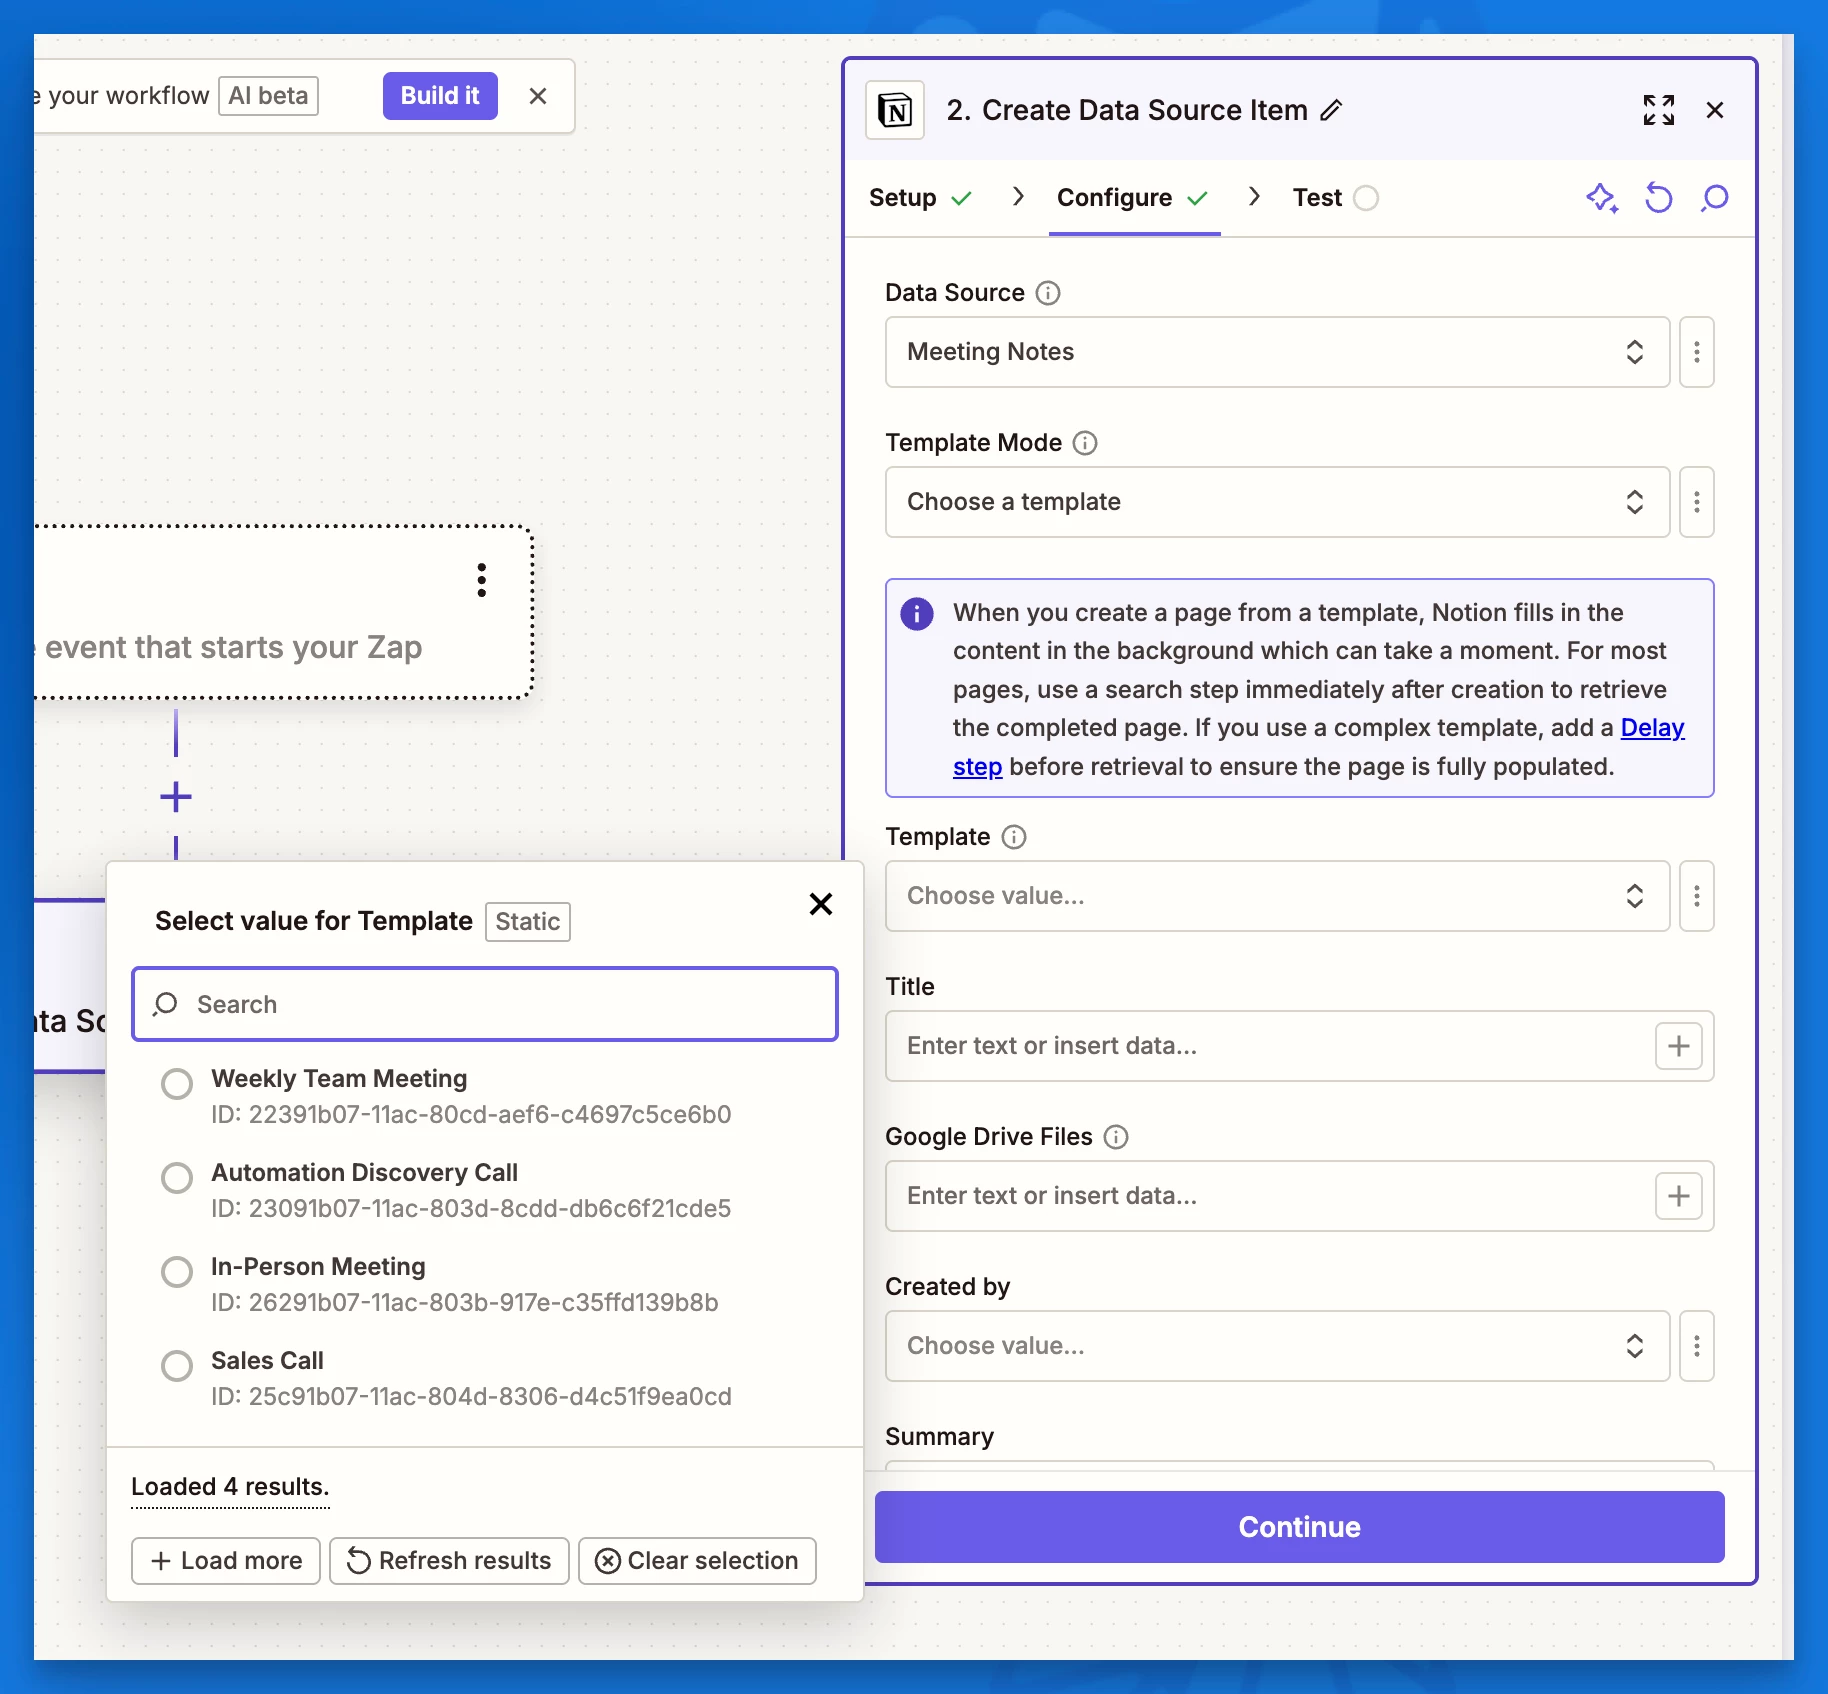This screenshot has height=1694, width=1828.
Task: Click the Build it button
Action: pos(440,96)
